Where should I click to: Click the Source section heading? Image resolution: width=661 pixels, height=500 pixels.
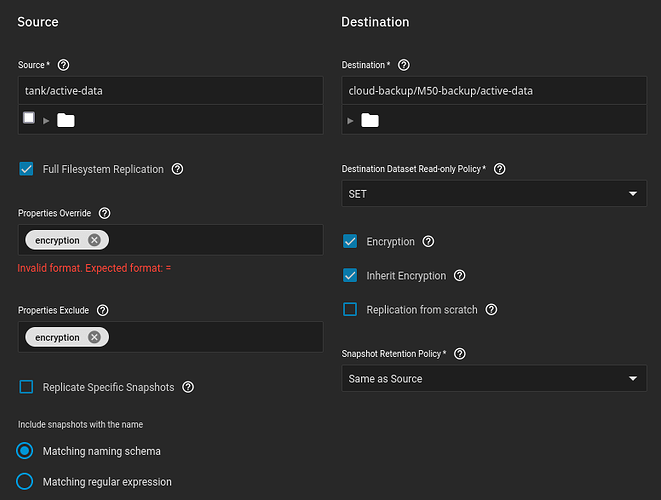point(38,22)
